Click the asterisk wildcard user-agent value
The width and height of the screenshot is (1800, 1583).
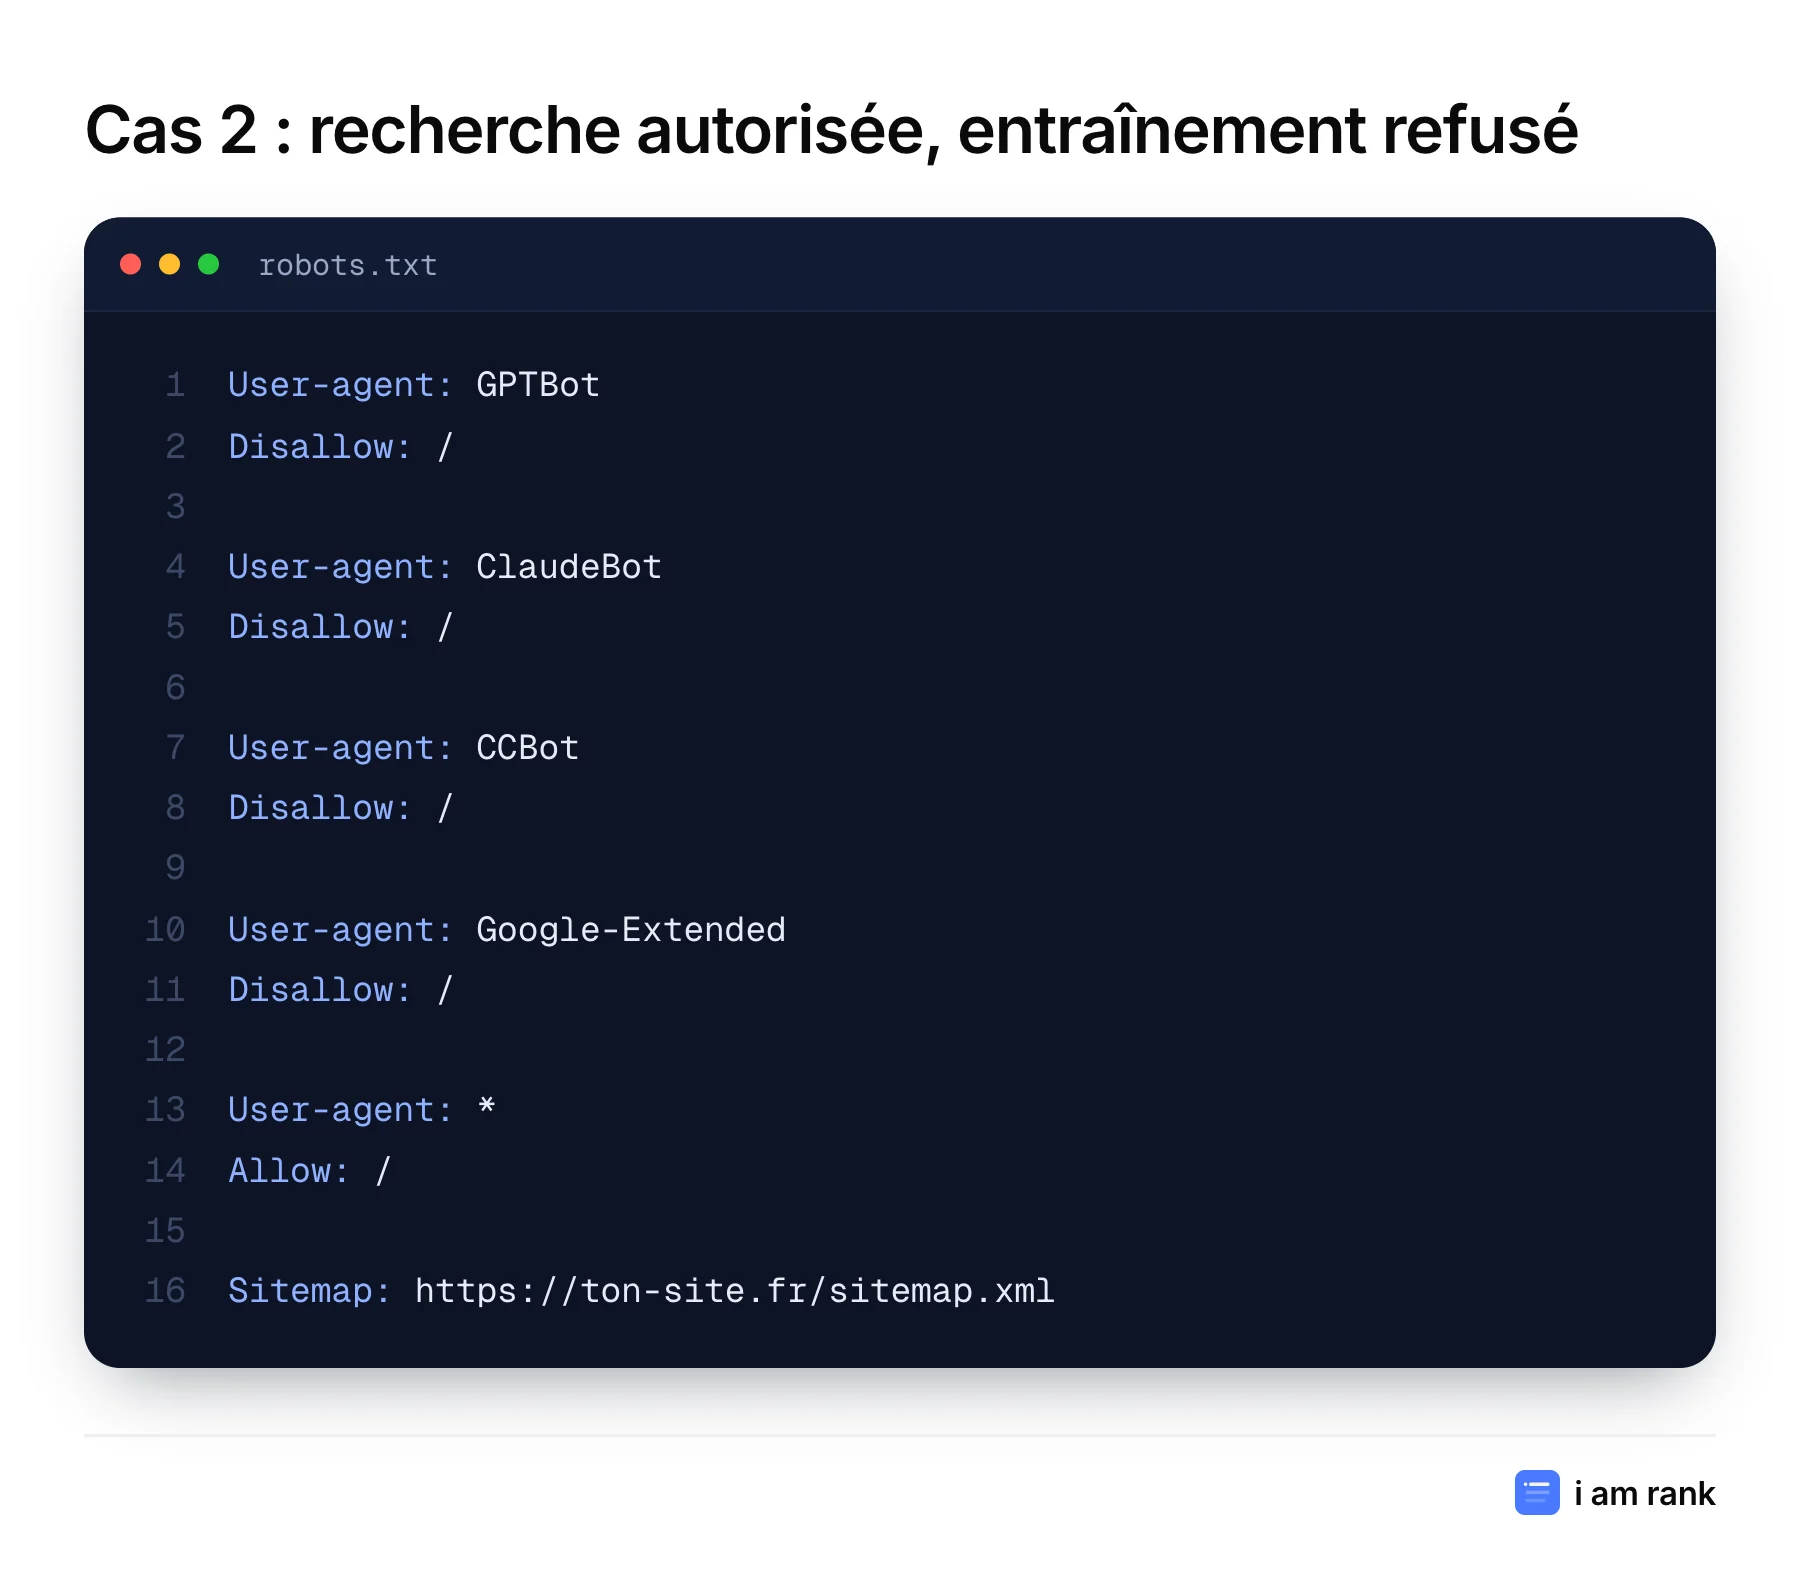(x=486, y=1106)
